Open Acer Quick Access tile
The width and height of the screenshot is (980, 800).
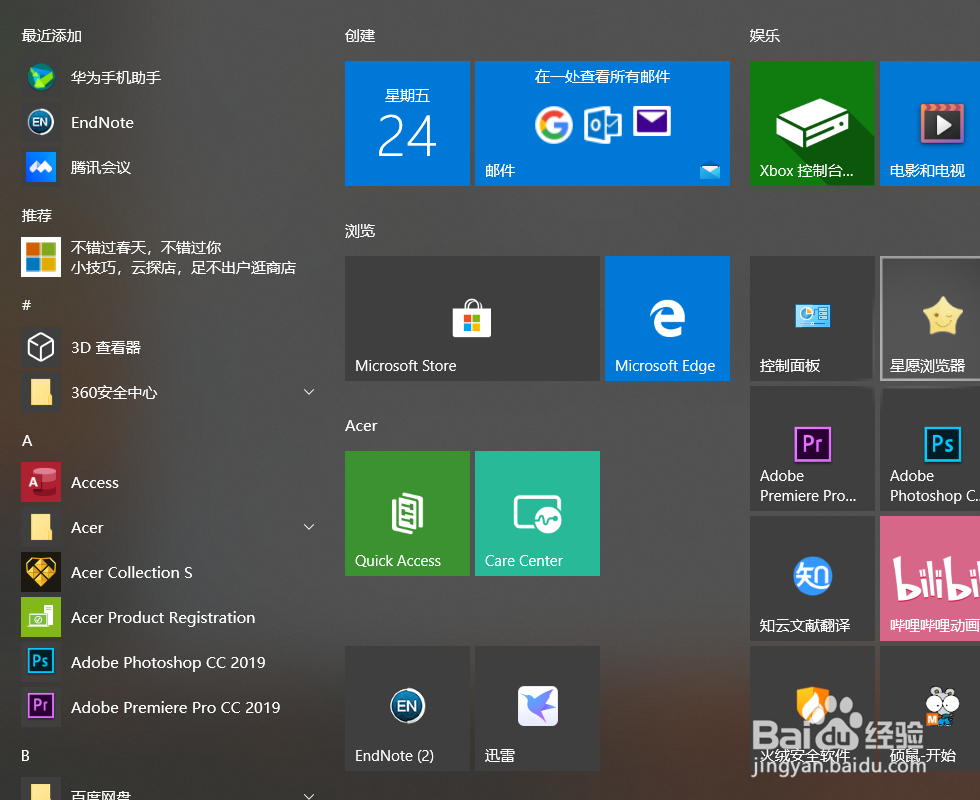pos(408,513)
